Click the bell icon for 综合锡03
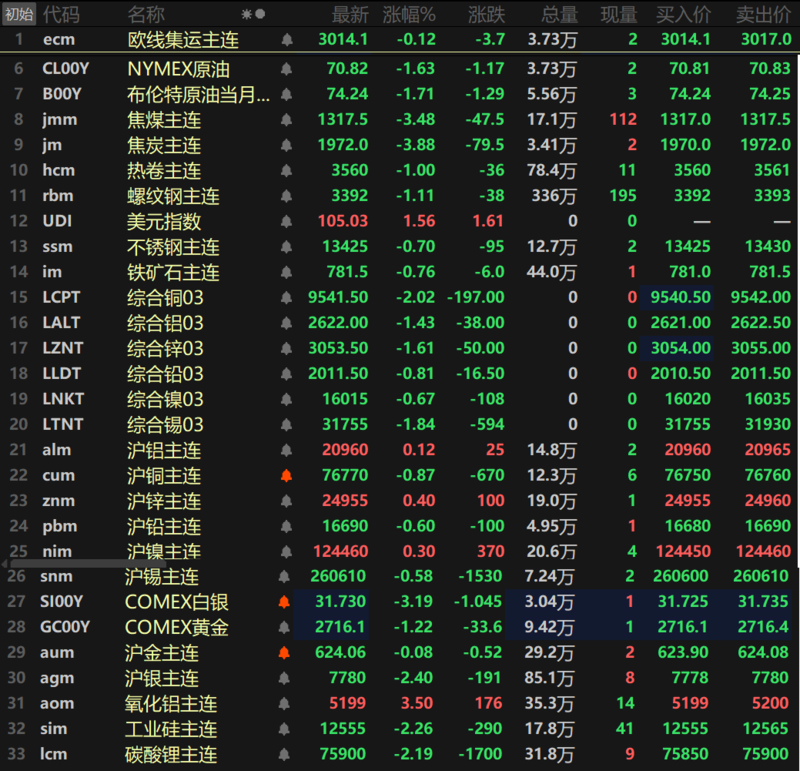The image size is (800, 771). (x=286, y=425)
